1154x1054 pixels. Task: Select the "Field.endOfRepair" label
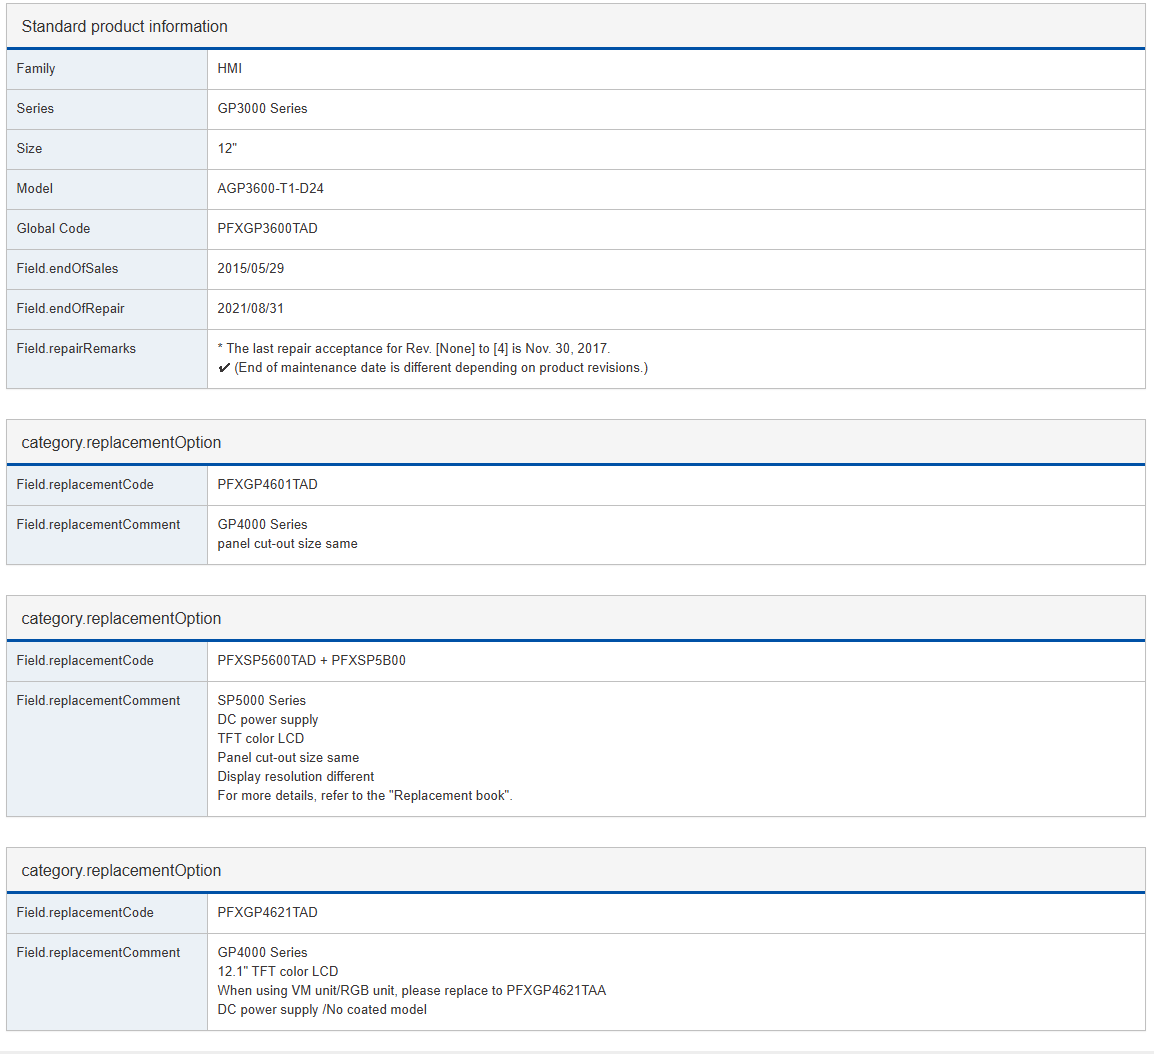point(71,308)
